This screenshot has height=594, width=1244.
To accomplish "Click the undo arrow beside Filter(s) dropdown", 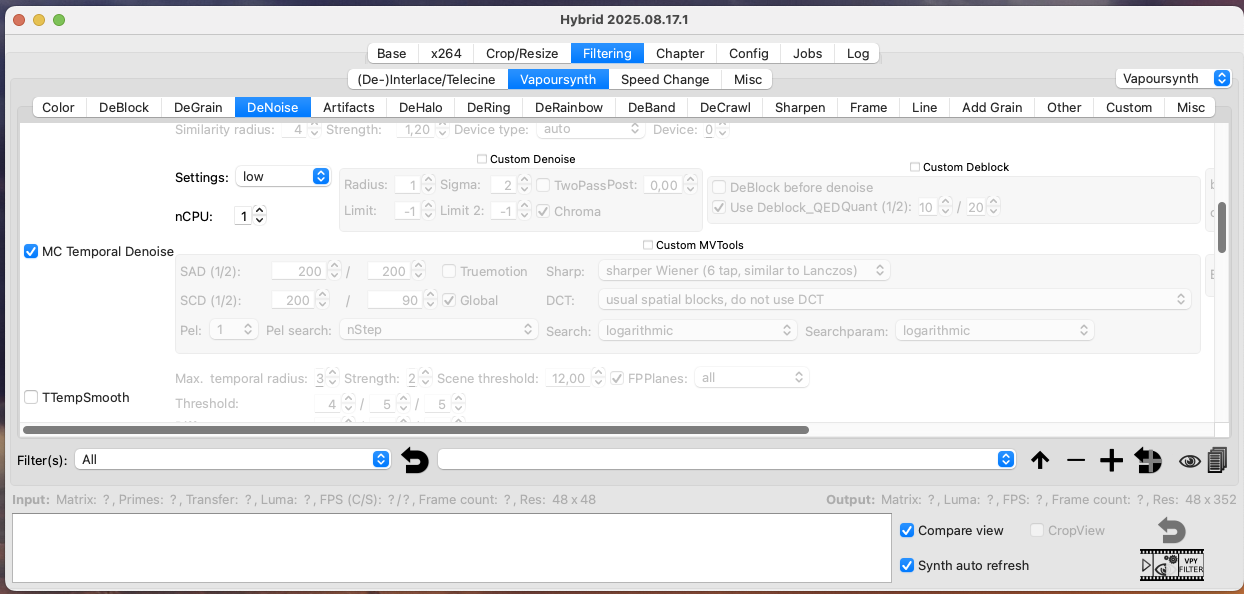I will coord(415,460).
